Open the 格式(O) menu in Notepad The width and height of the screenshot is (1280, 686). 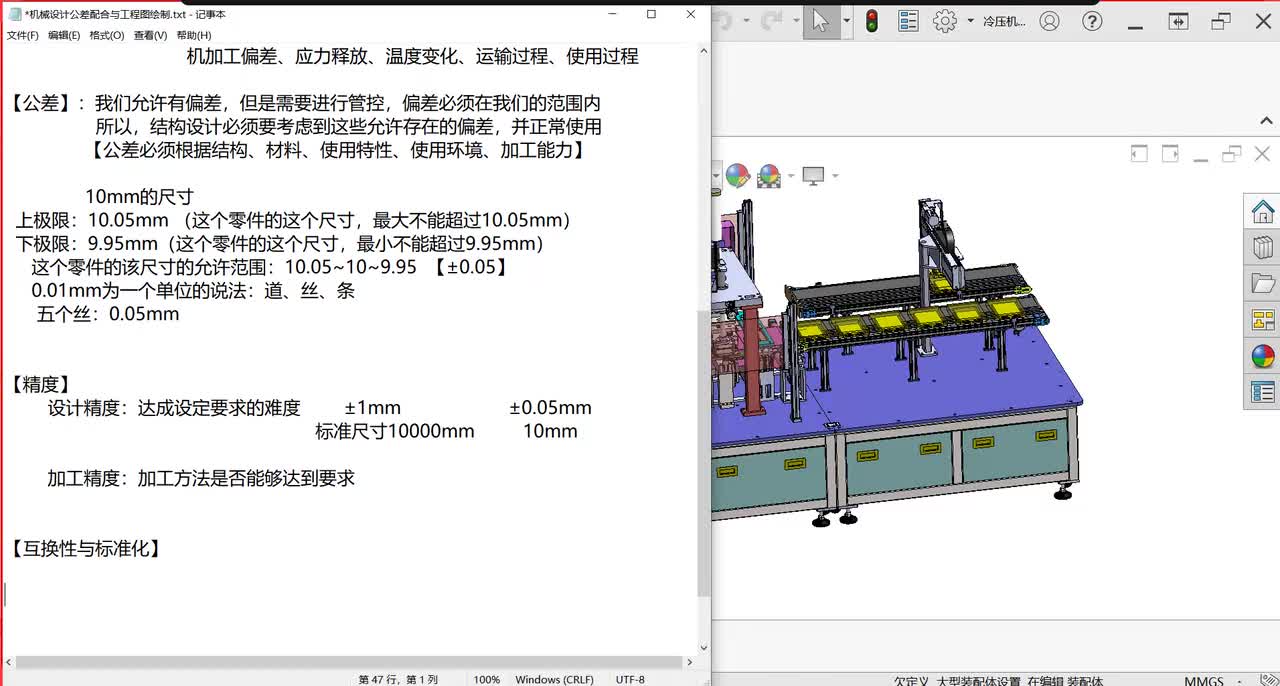tap(107, 35)
